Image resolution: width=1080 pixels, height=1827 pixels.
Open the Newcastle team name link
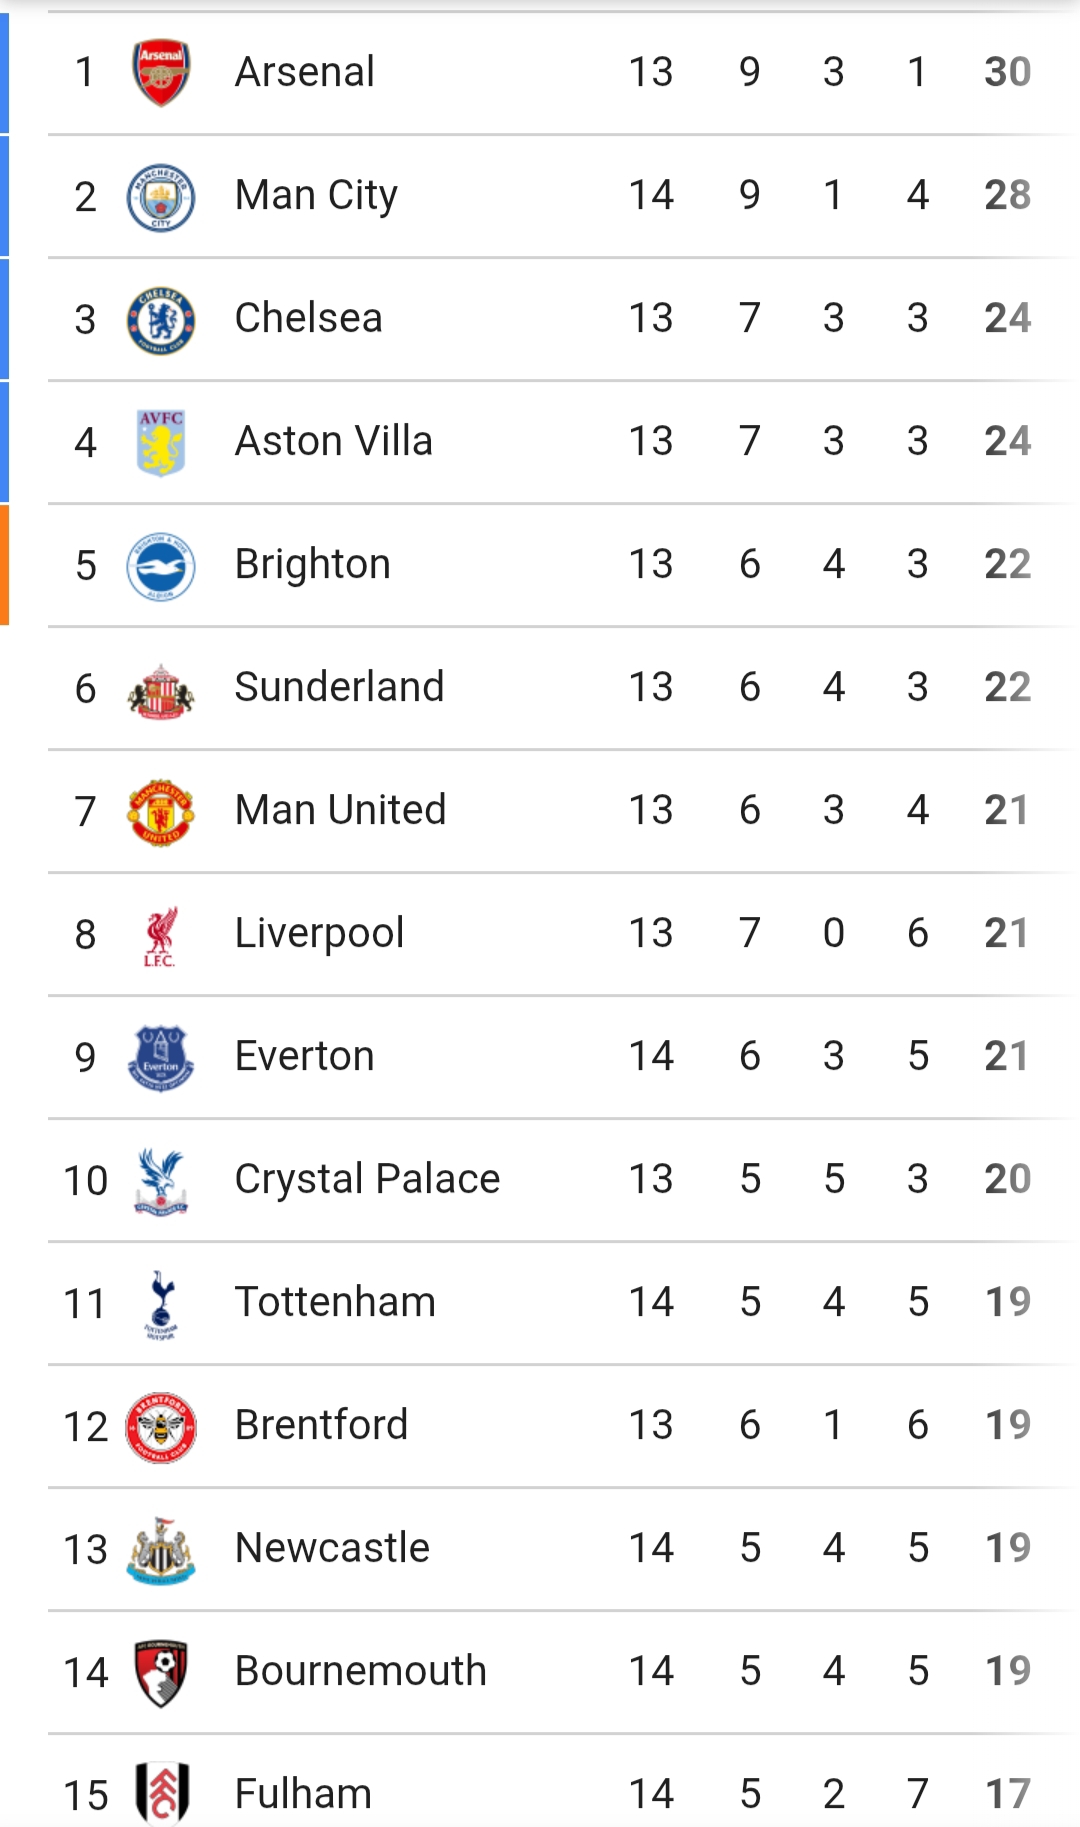tap(332, 1548)
